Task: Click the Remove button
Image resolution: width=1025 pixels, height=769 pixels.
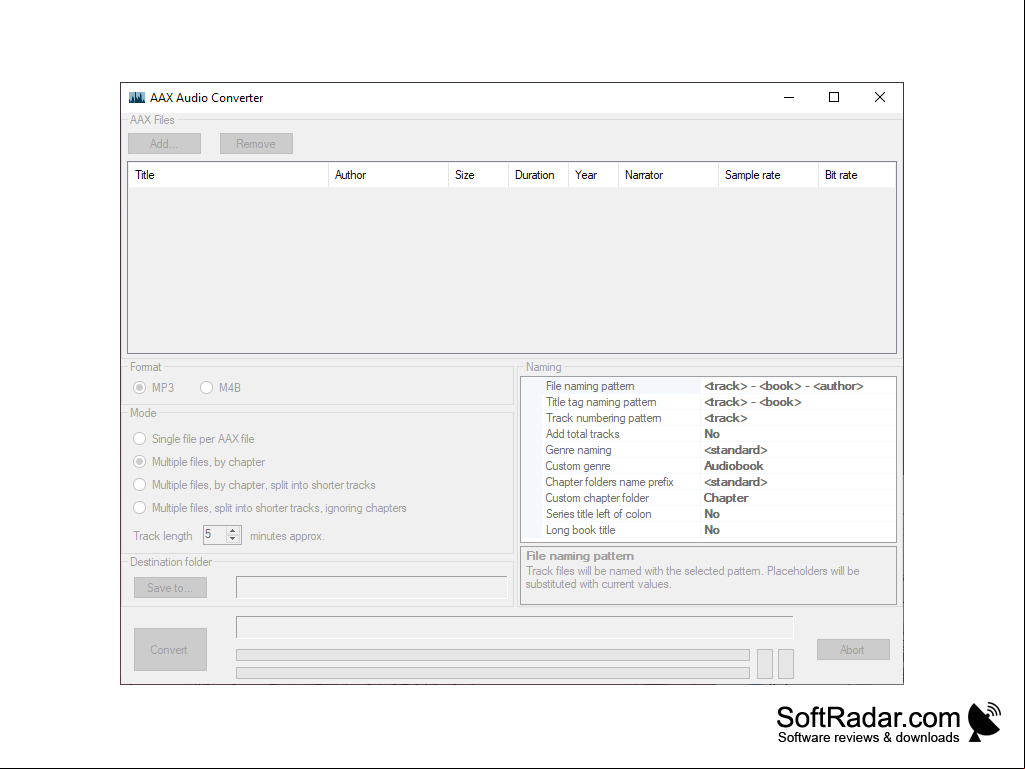Action: pyautogui.click(x=256, y=144)
